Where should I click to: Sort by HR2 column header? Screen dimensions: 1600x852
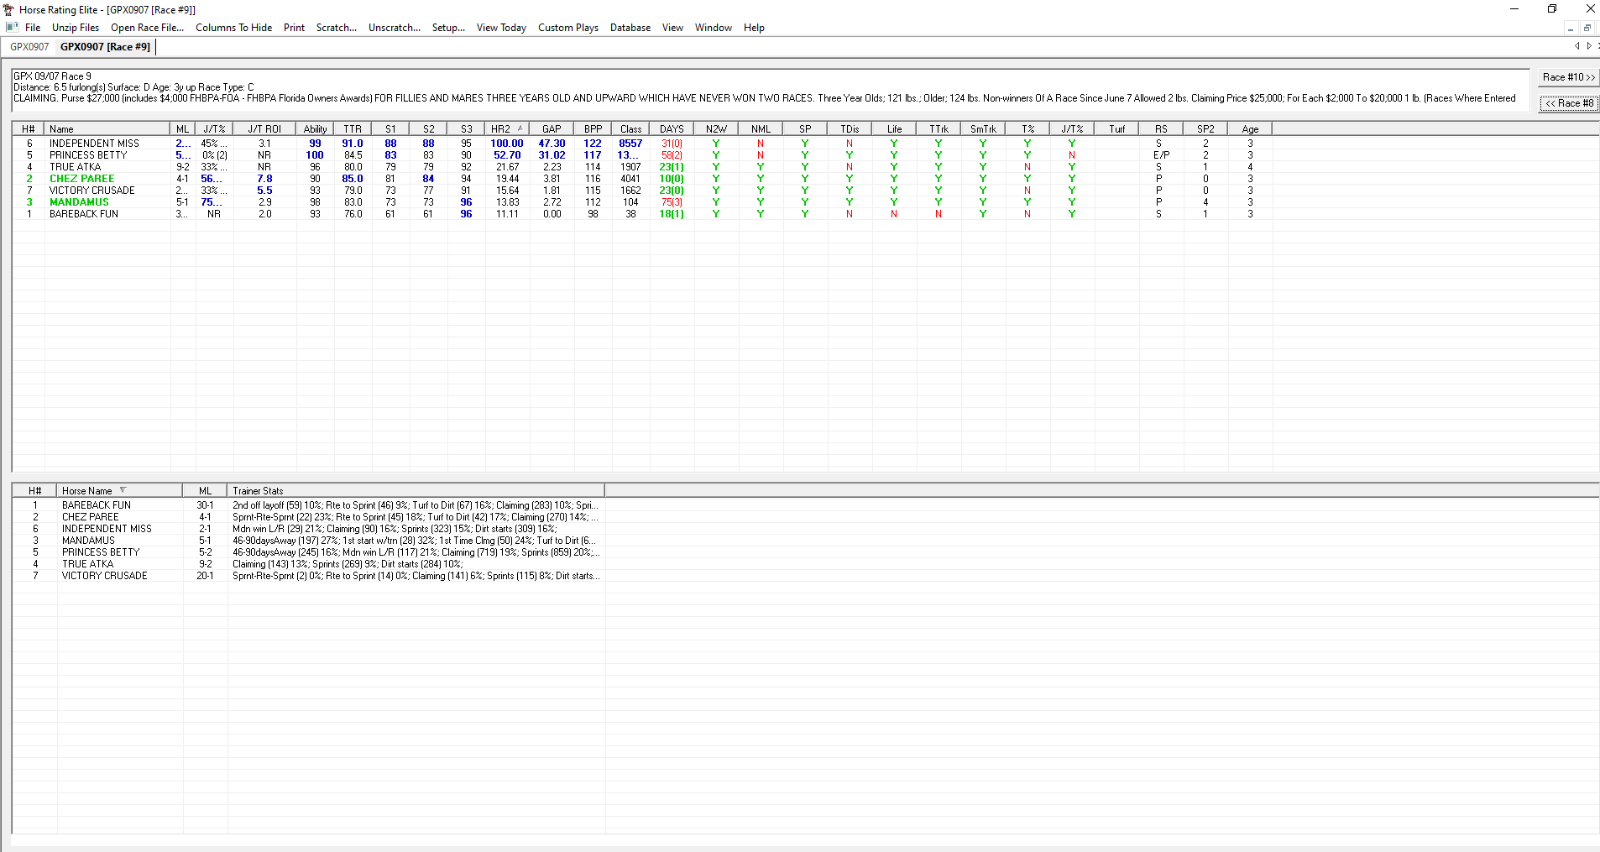[507, 129]
